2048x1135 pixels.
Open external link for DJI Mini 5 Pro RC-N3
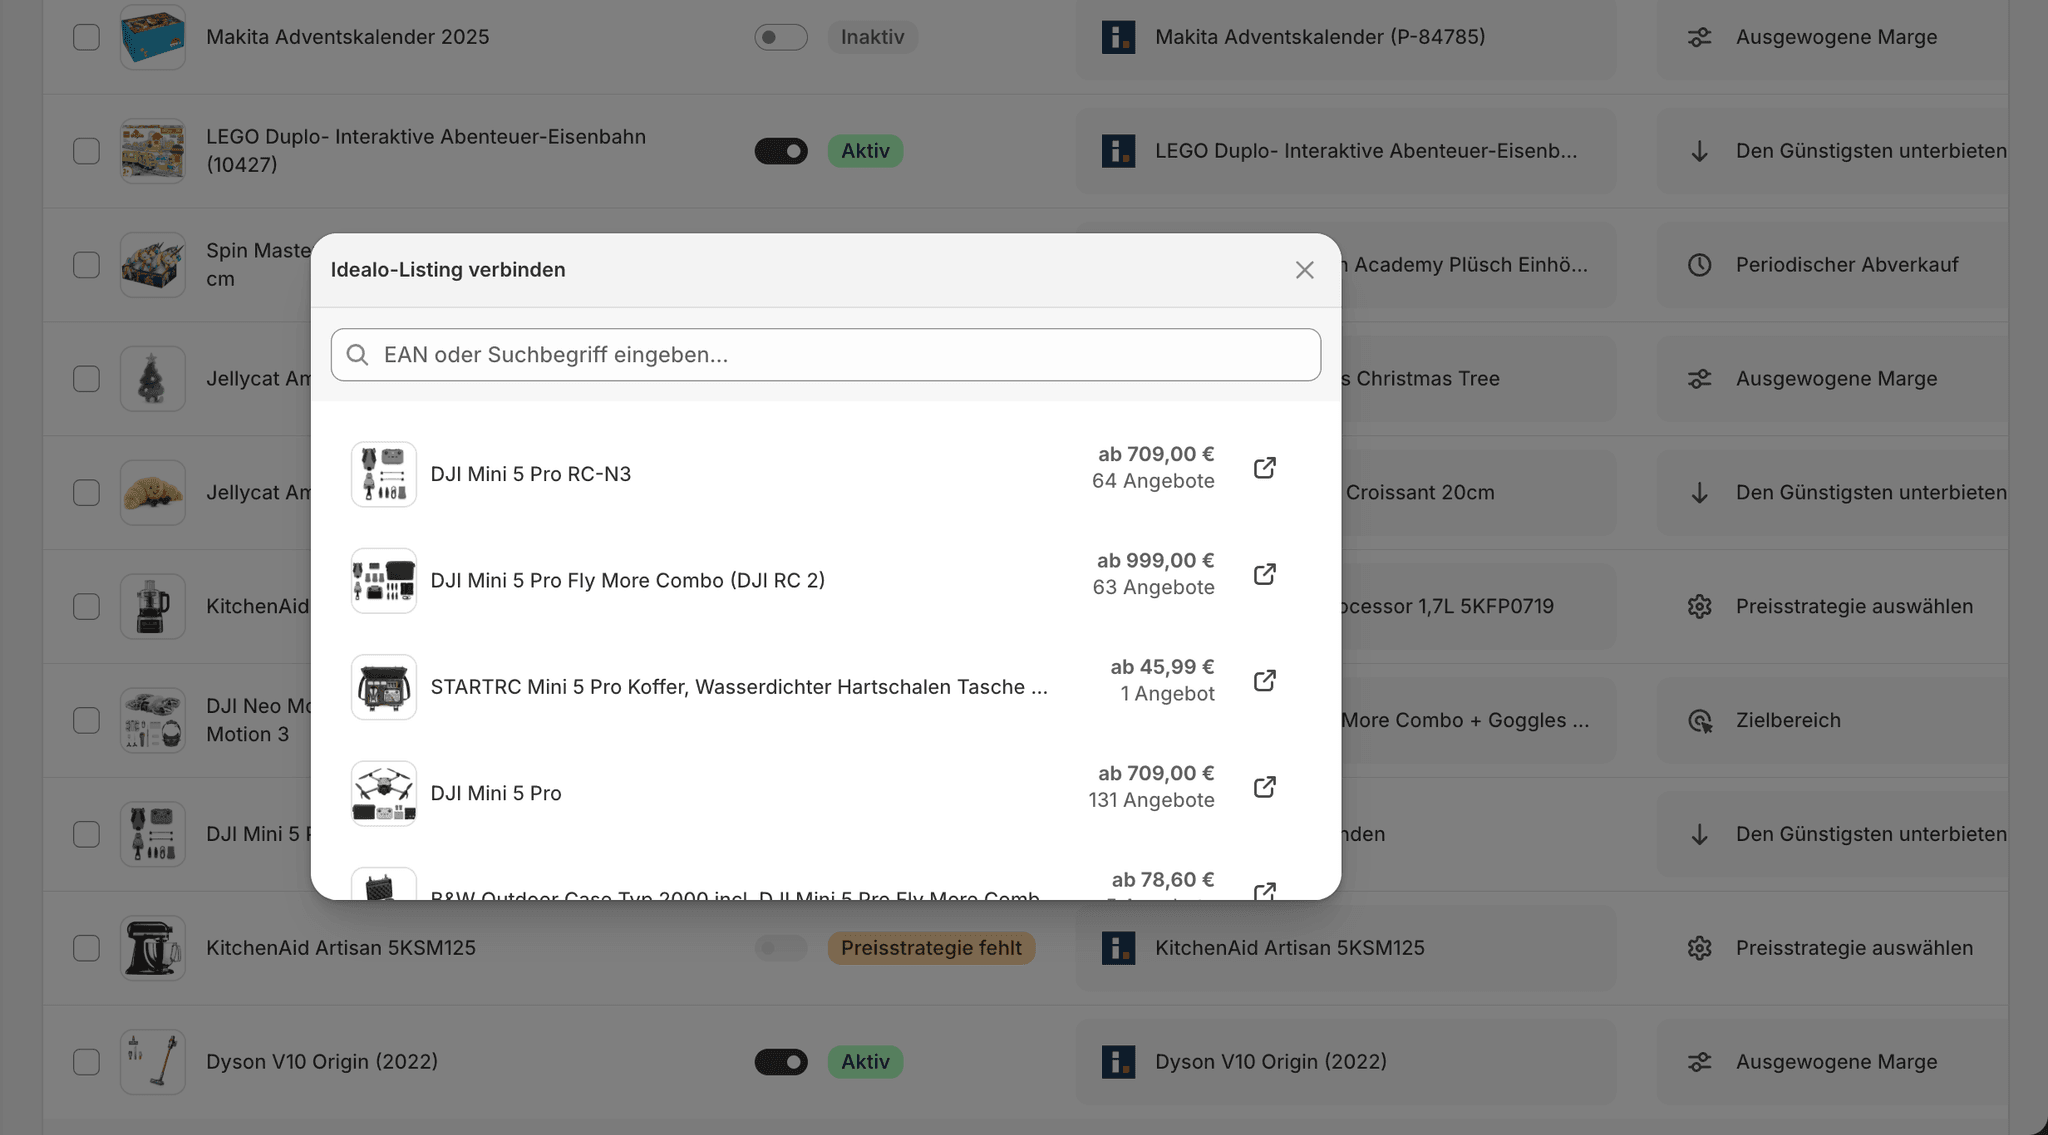coord(1265,468)
